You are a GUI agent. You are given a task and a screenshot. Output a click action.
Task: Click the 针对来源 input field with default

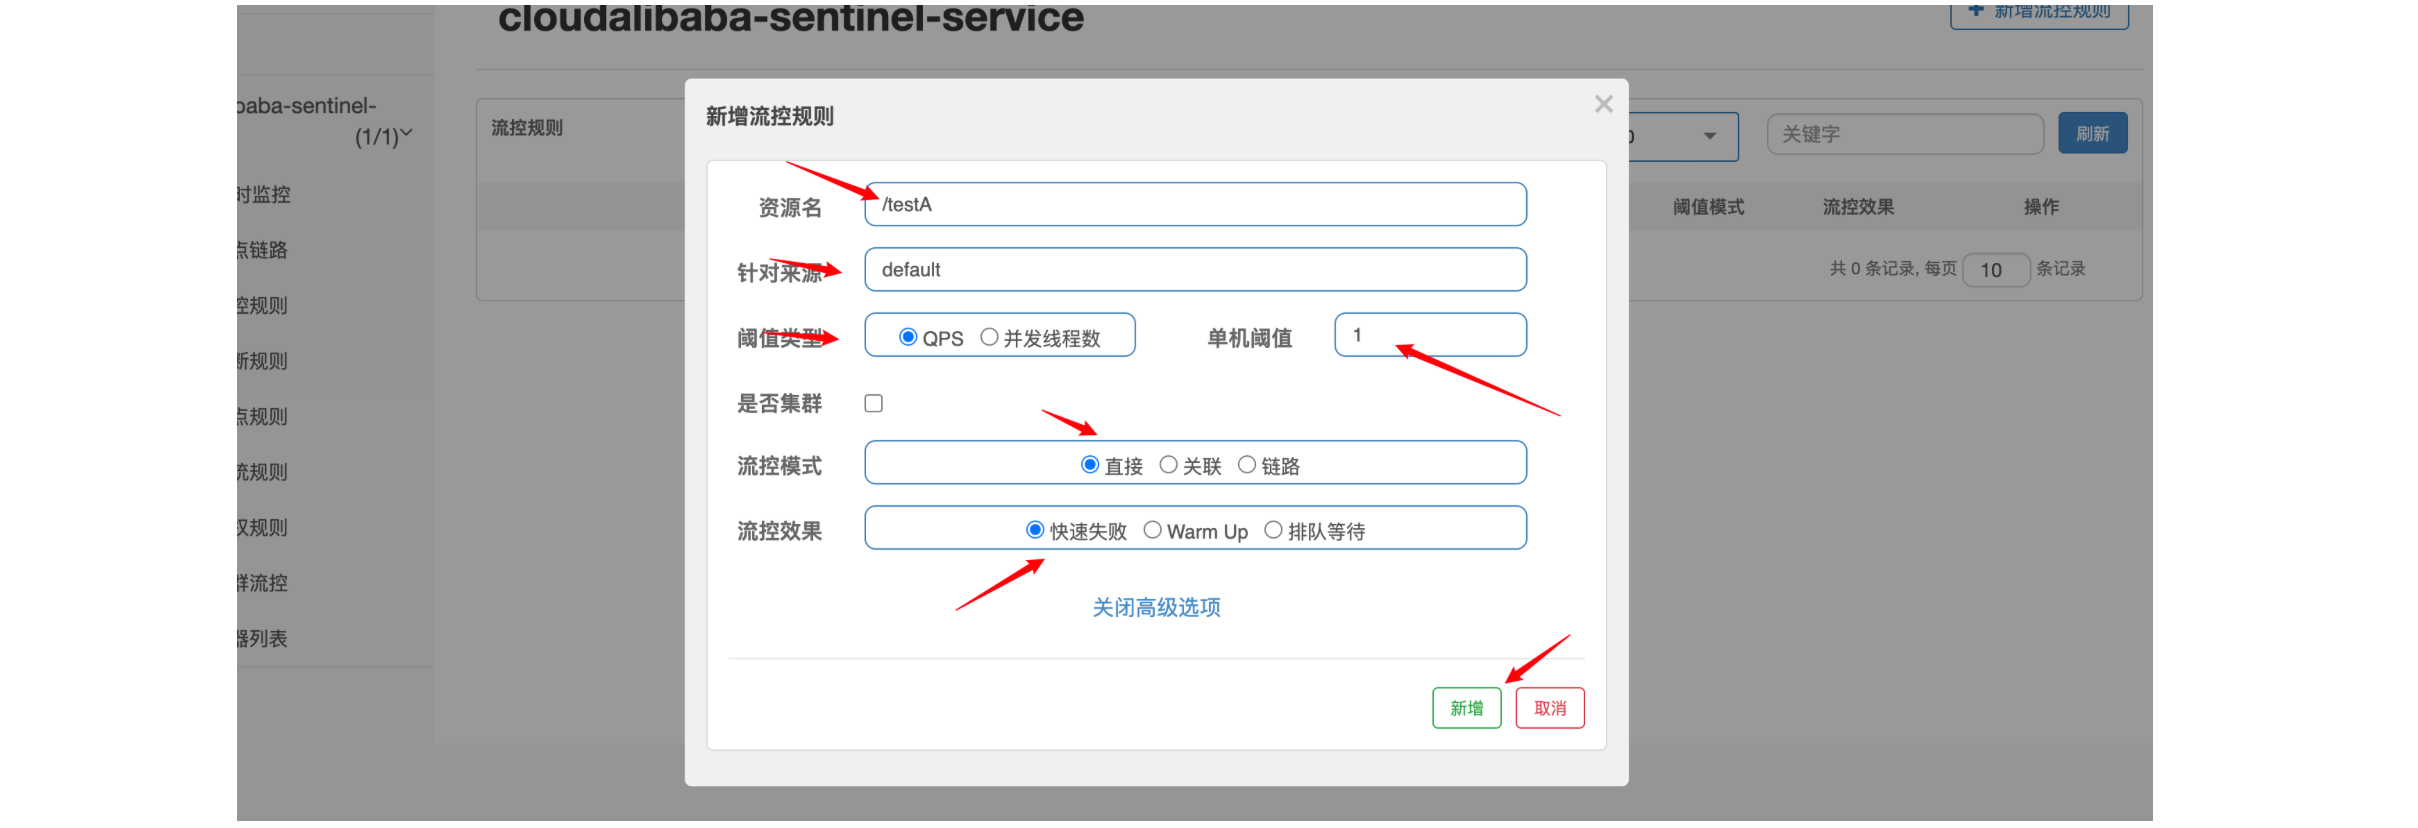point(1195,269)
